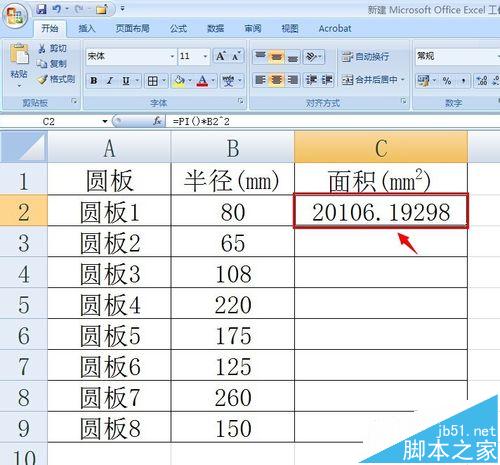
Task: Open the 数据 tab
Action: tap(215, 29)
